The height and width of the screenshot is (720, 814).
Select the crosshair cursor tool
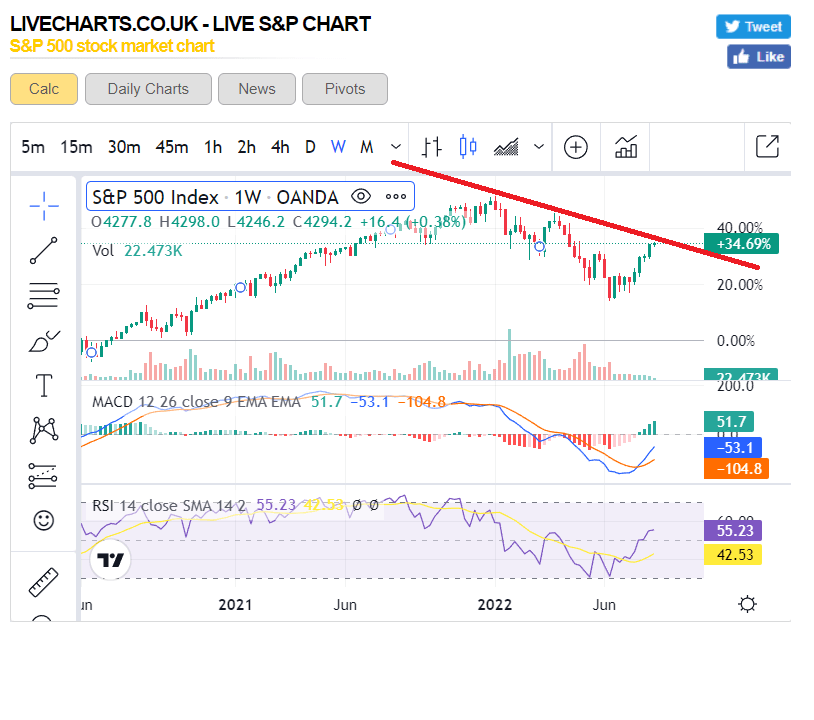[x=43, y=206]
